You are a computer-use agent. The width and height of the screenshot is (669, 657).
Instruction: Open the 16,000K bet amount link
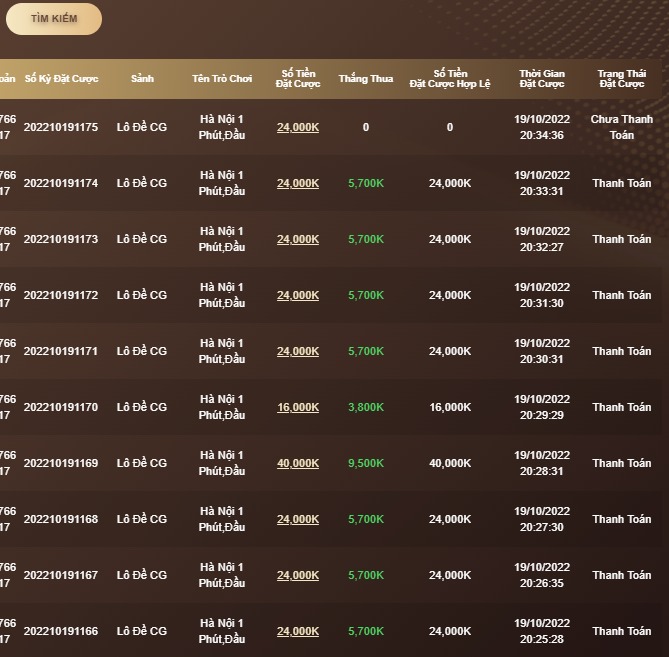[x=298, y=408]
